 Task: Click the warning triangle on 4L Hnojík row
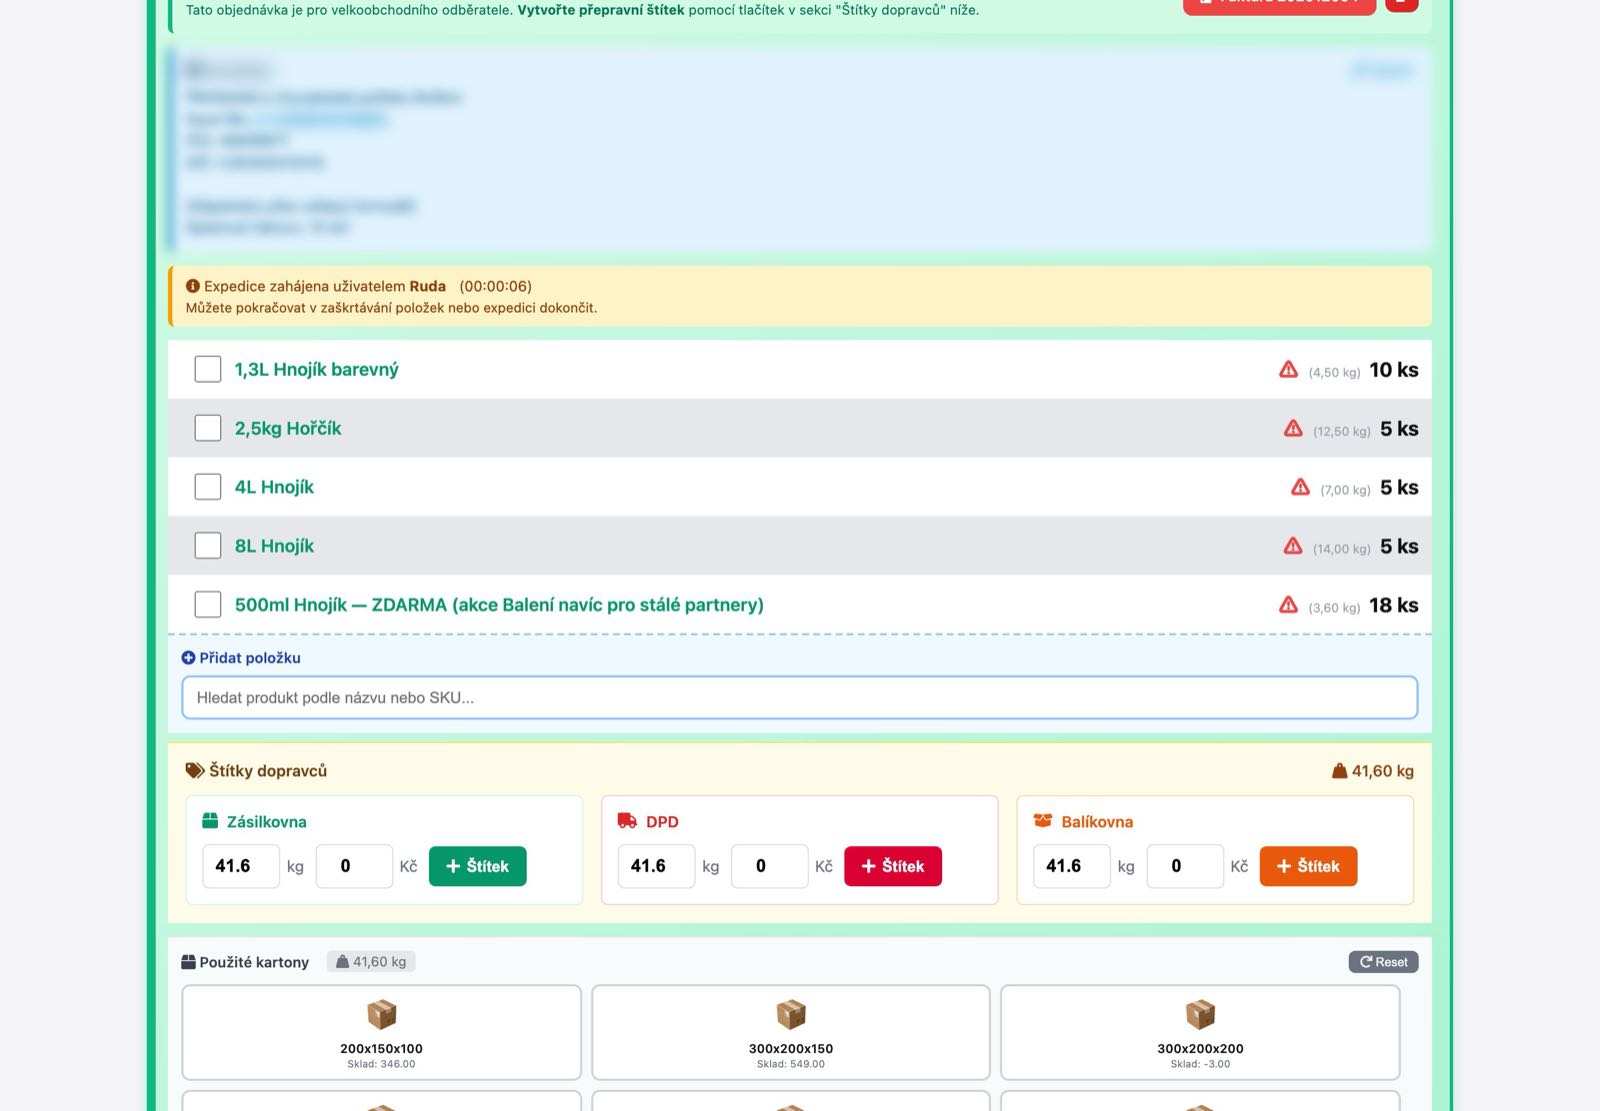(x=1300, y=487)
